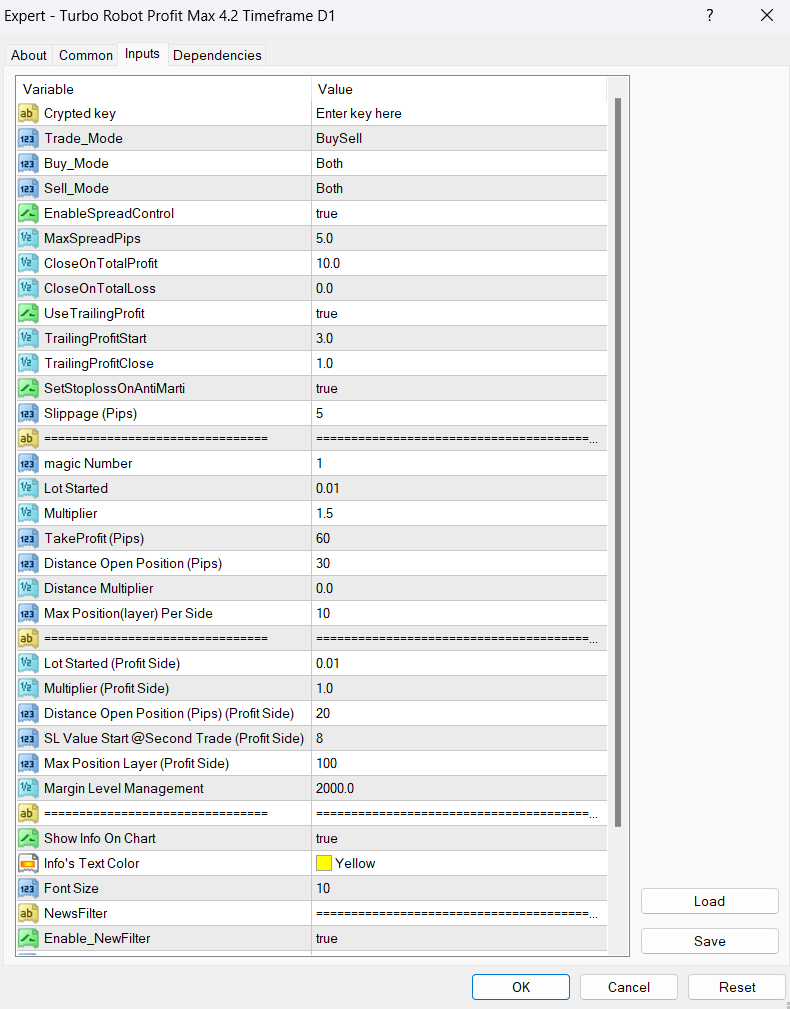Click the boolean icon beside EnableSpreadControl
This screenshot has height=1009, width=790.
point(29,213)
